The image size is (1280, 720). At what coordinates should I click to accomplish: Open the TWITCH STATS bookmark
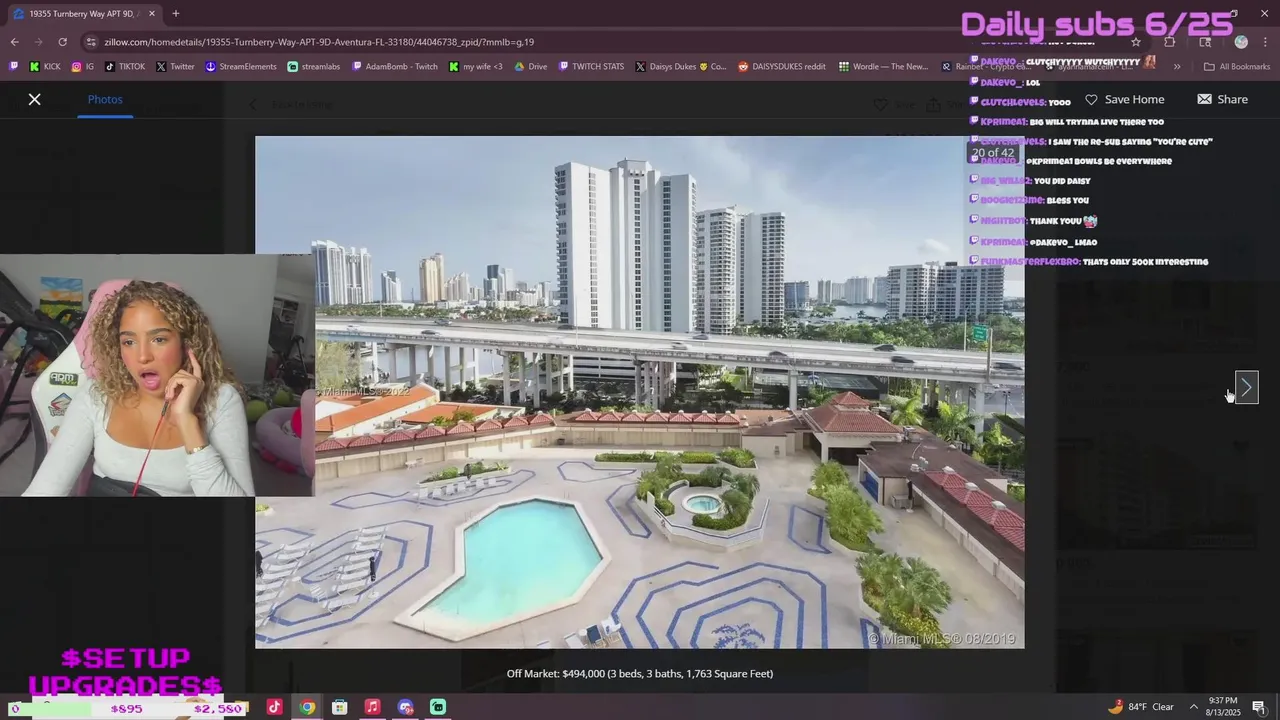592,67
